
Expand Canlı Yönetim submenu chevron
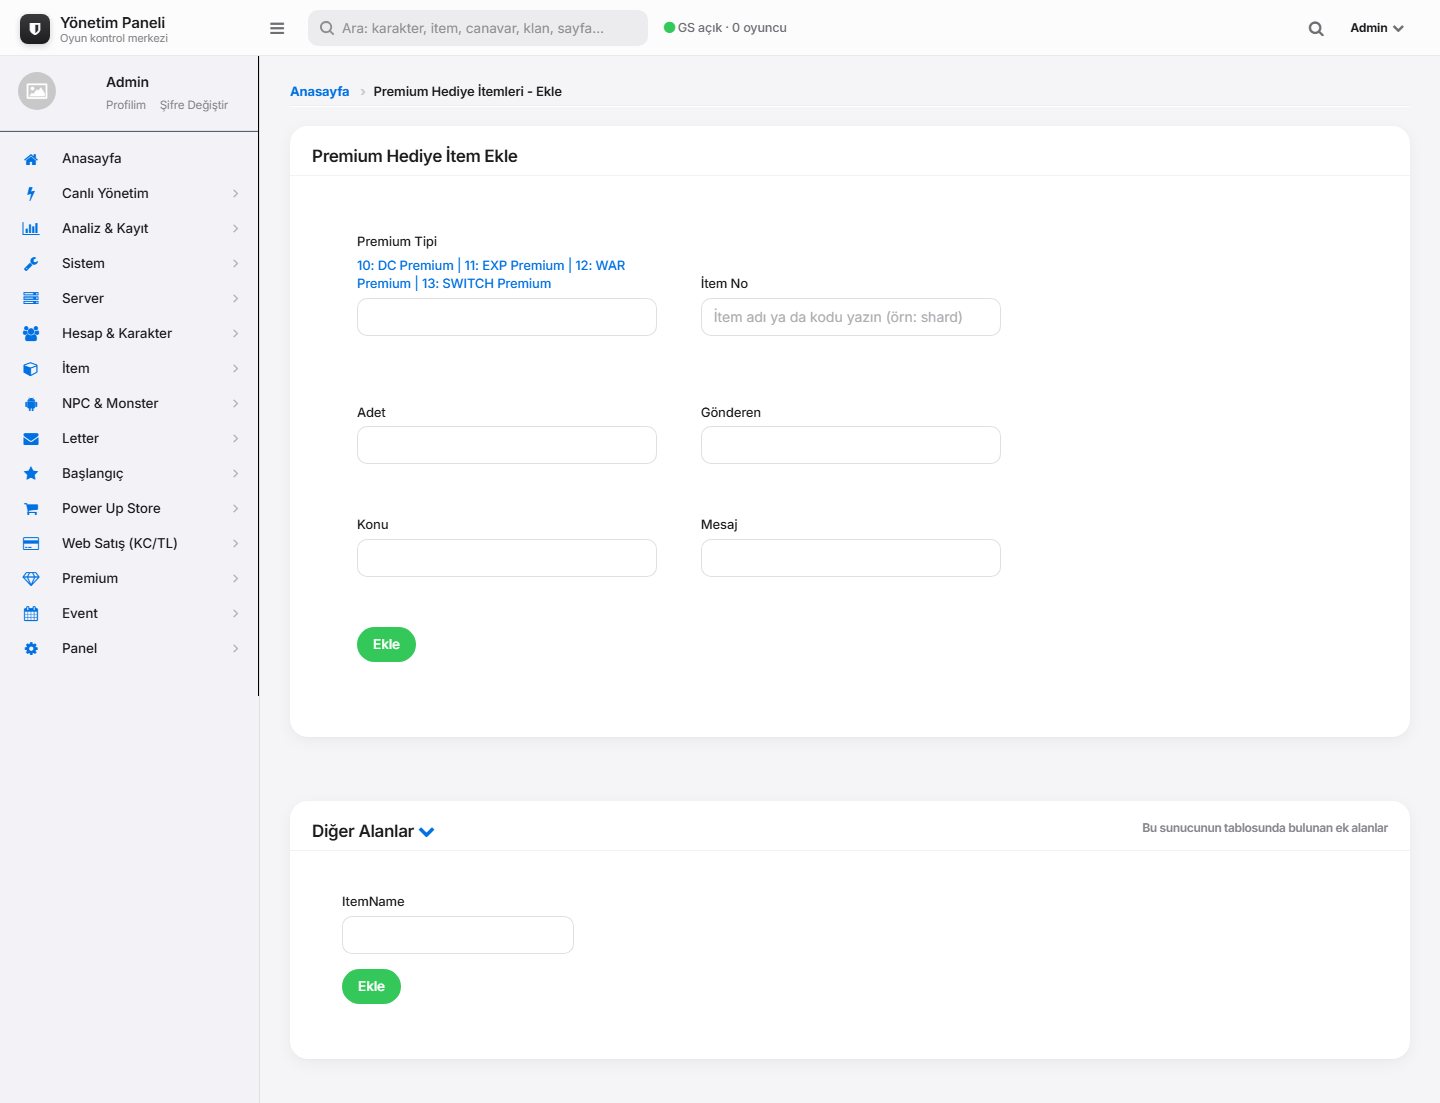pos(236,194)
